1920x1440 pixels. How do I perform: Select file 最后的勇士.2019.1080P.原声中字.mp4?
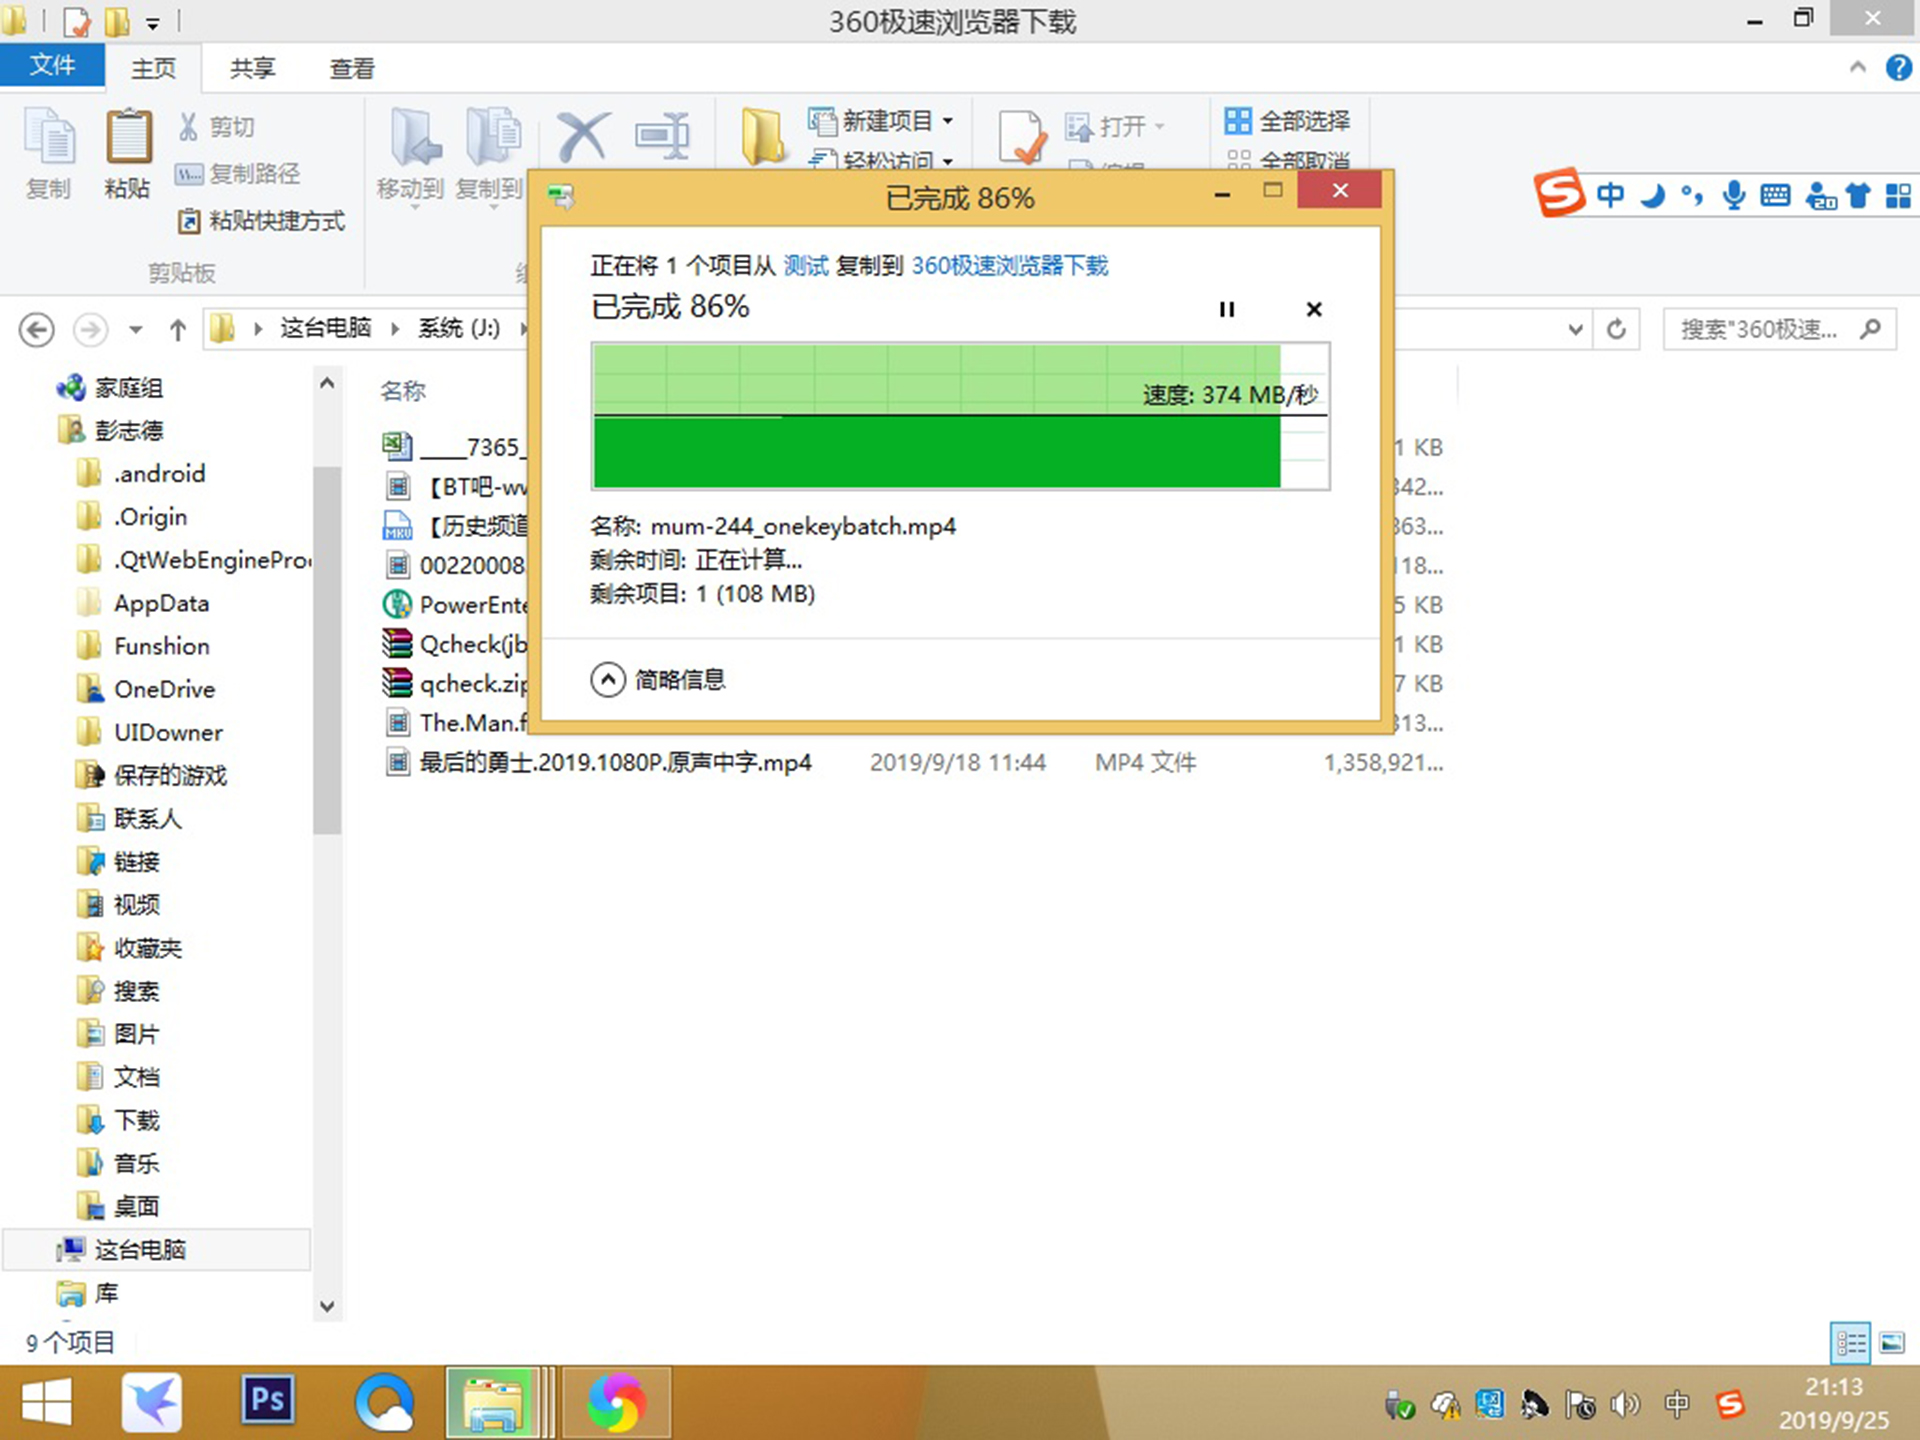(x=614, y=763)
